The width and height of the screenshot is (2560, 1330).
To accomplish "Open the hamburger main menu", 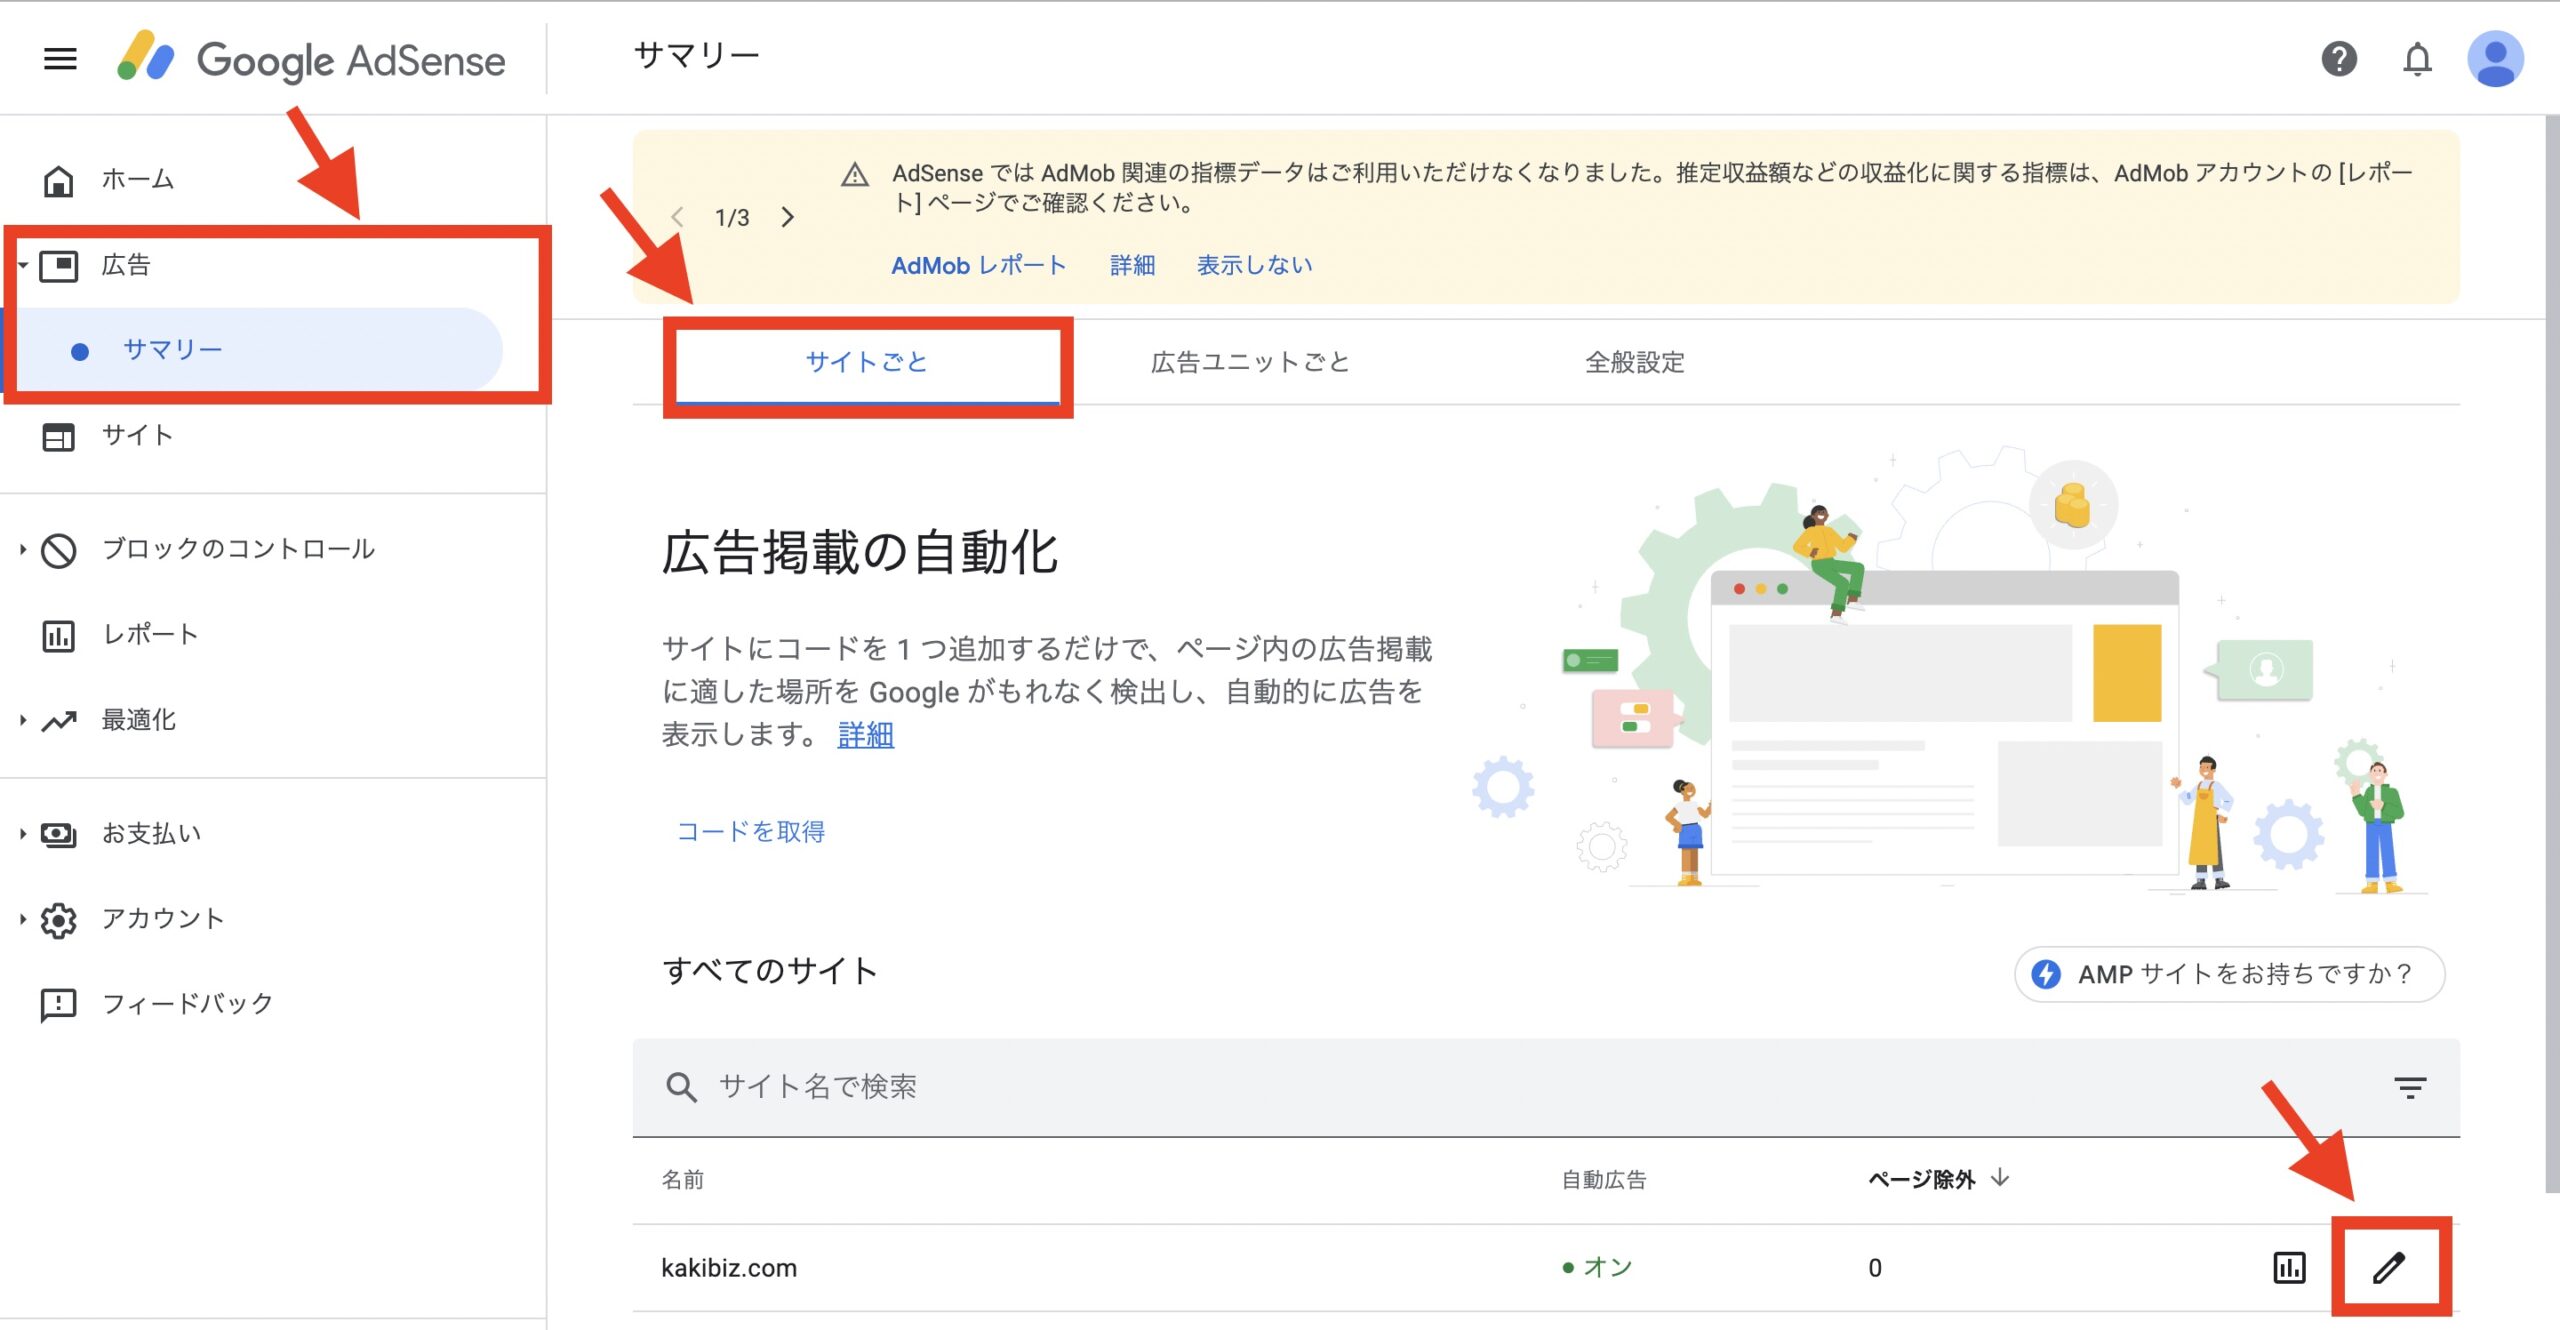I will click(60, 59).
